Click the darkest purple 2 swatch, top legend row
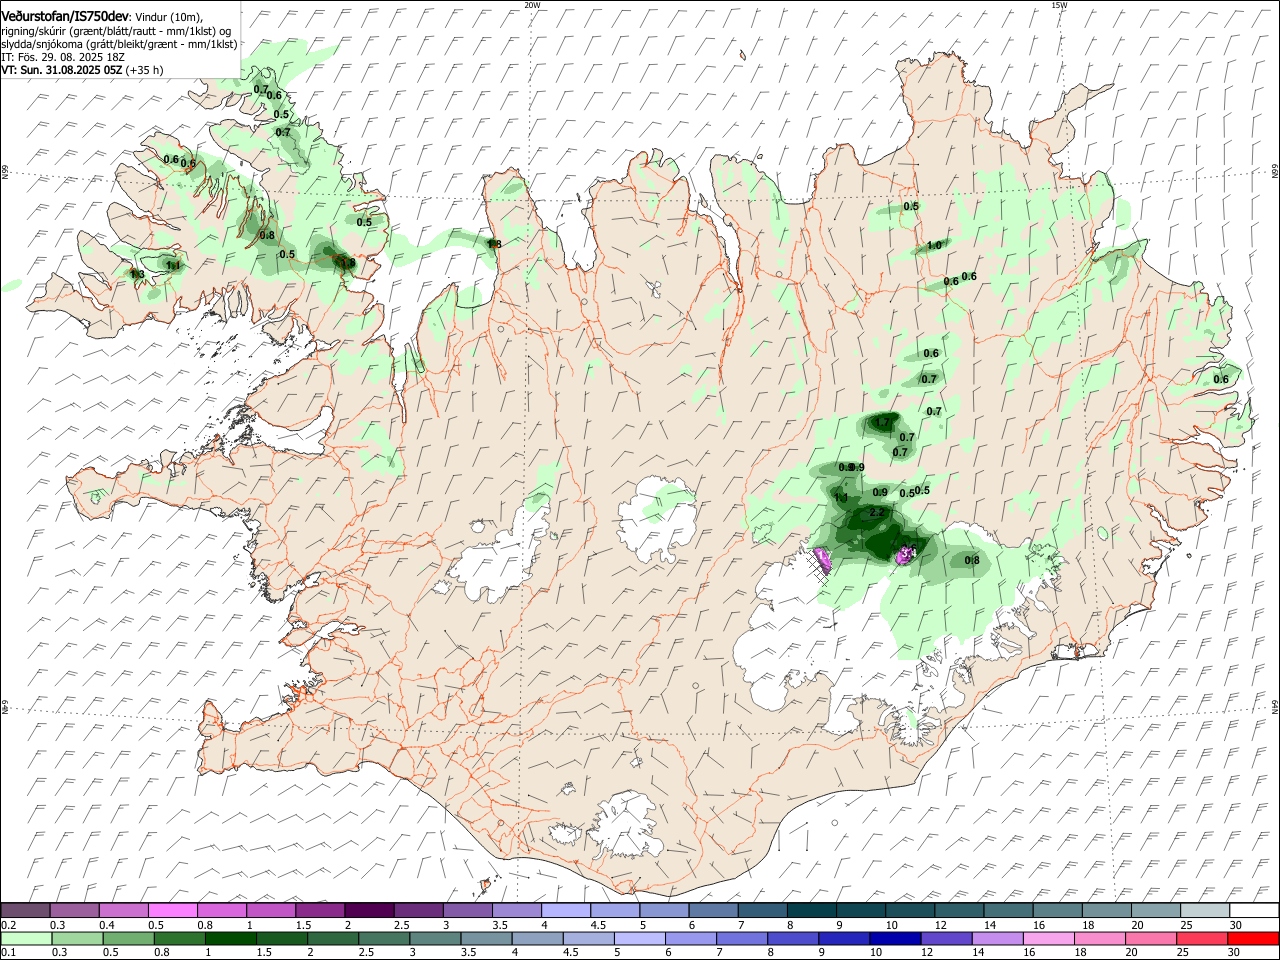Image resolution: width=1280 pixels, height=960 pixels. coord(369,910)
